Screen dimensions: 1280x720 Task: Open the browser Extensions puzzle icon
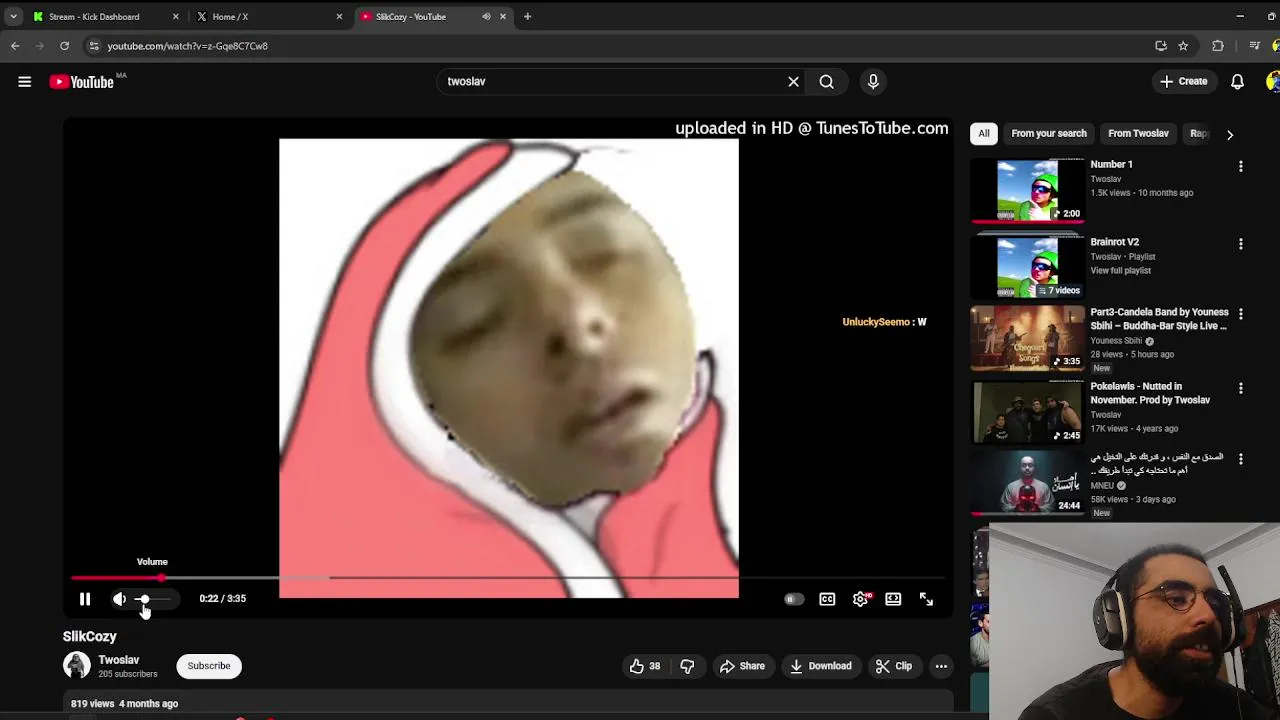pos(1217,46)
